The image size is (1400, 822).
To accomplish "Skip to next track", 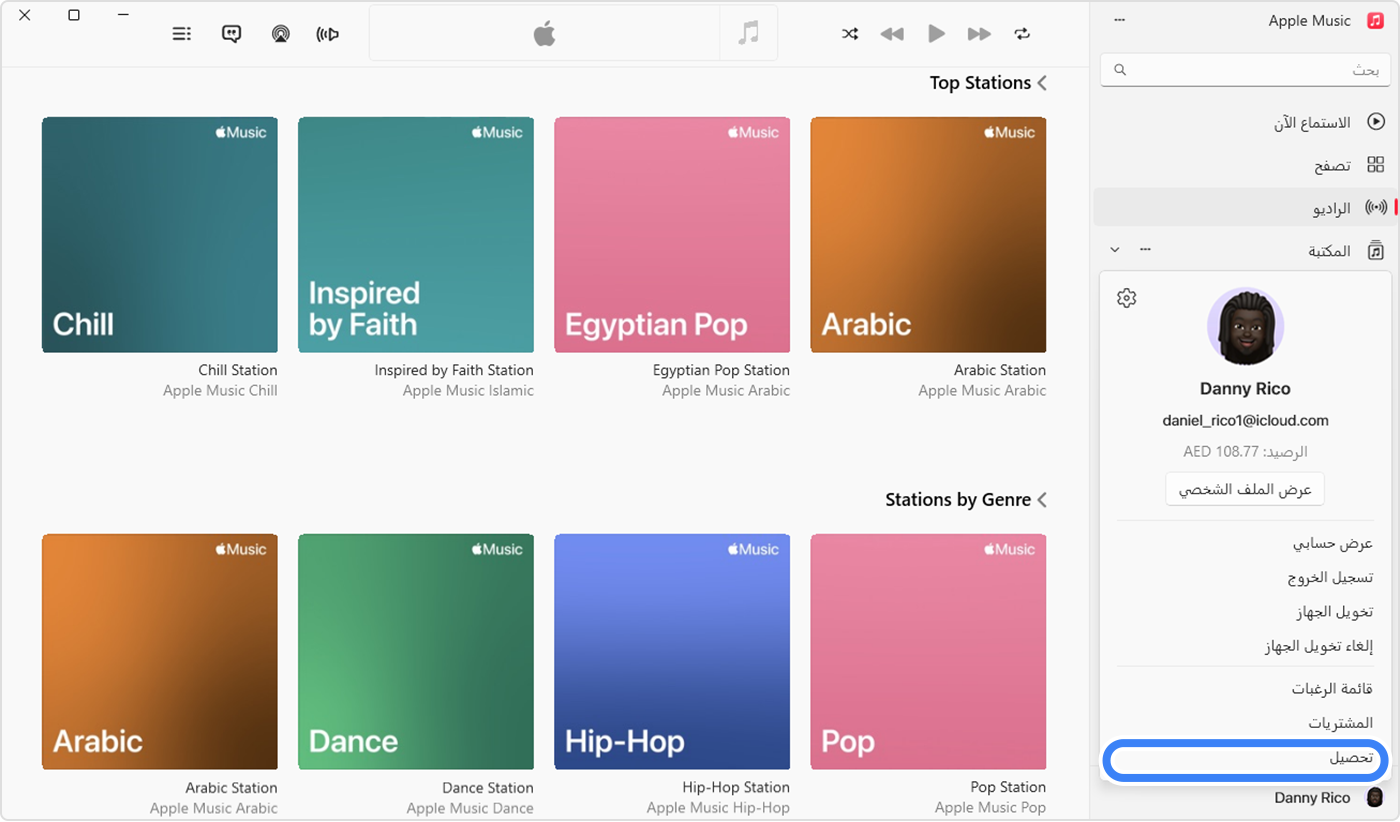I will click(979, 34).
